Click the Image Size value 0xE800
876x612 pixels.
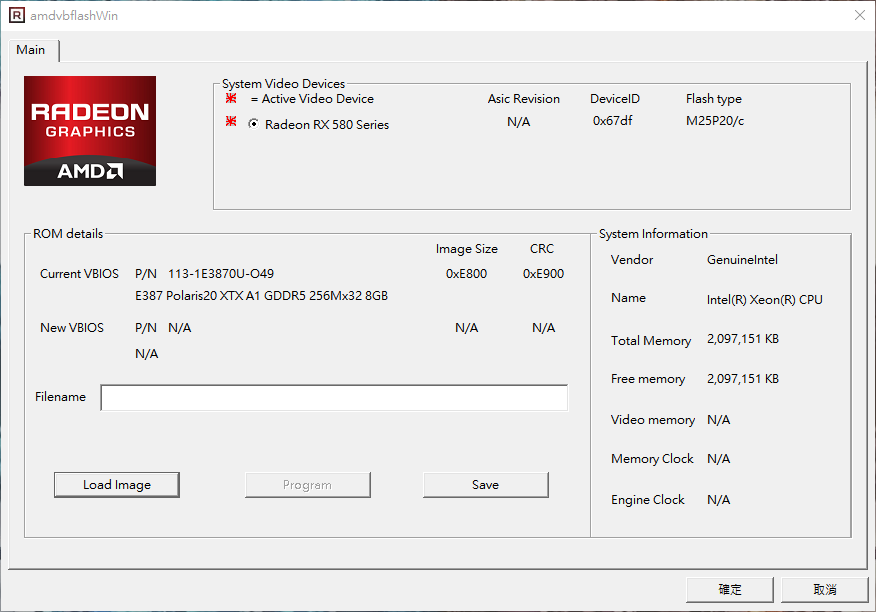[x=466, y=274]
